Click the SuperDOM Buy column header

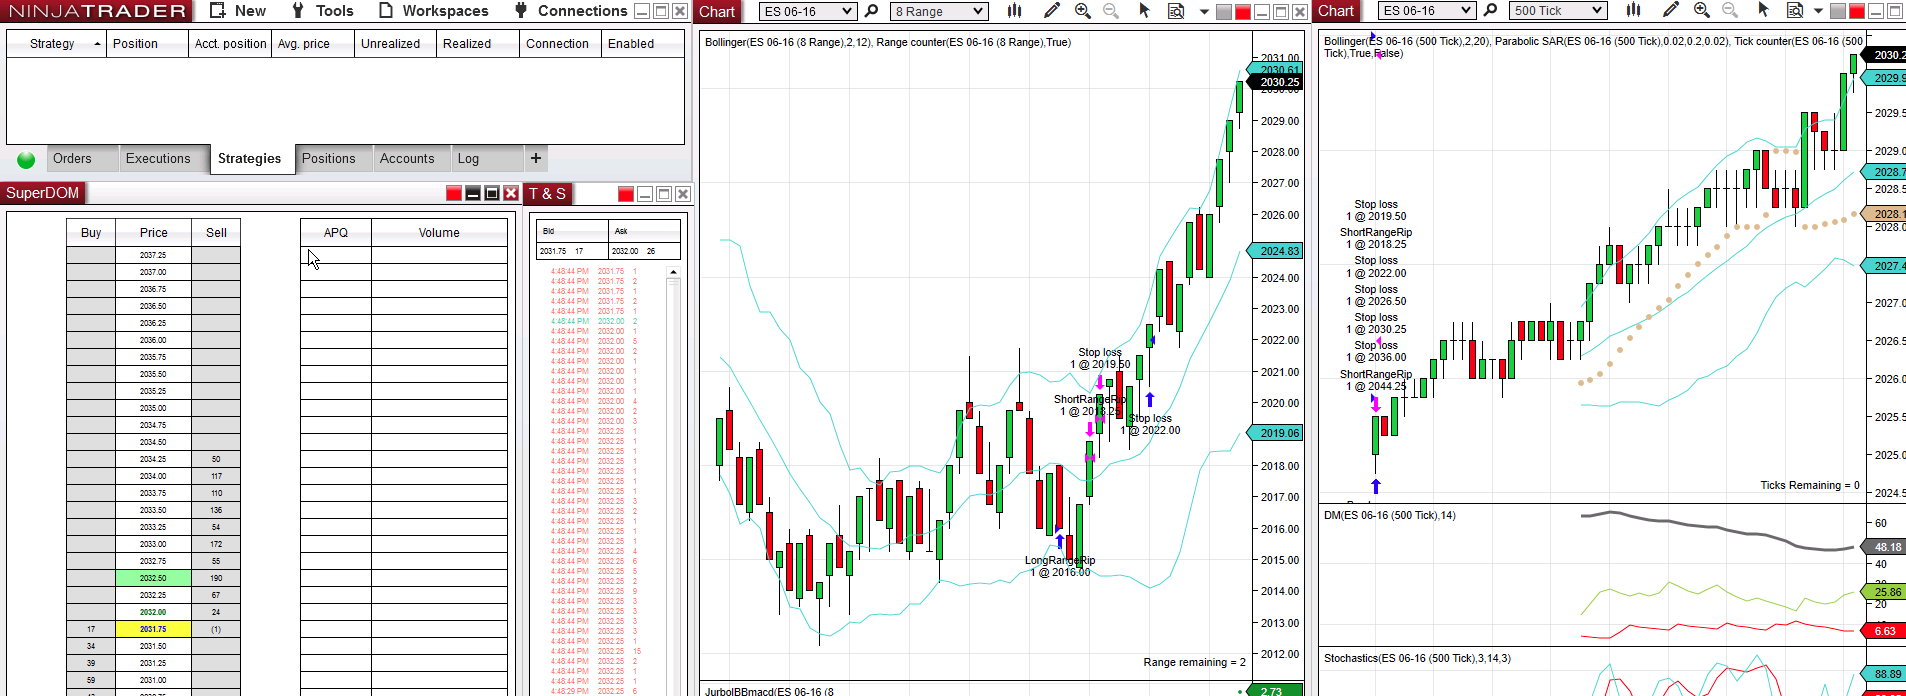tap(91, 232)
